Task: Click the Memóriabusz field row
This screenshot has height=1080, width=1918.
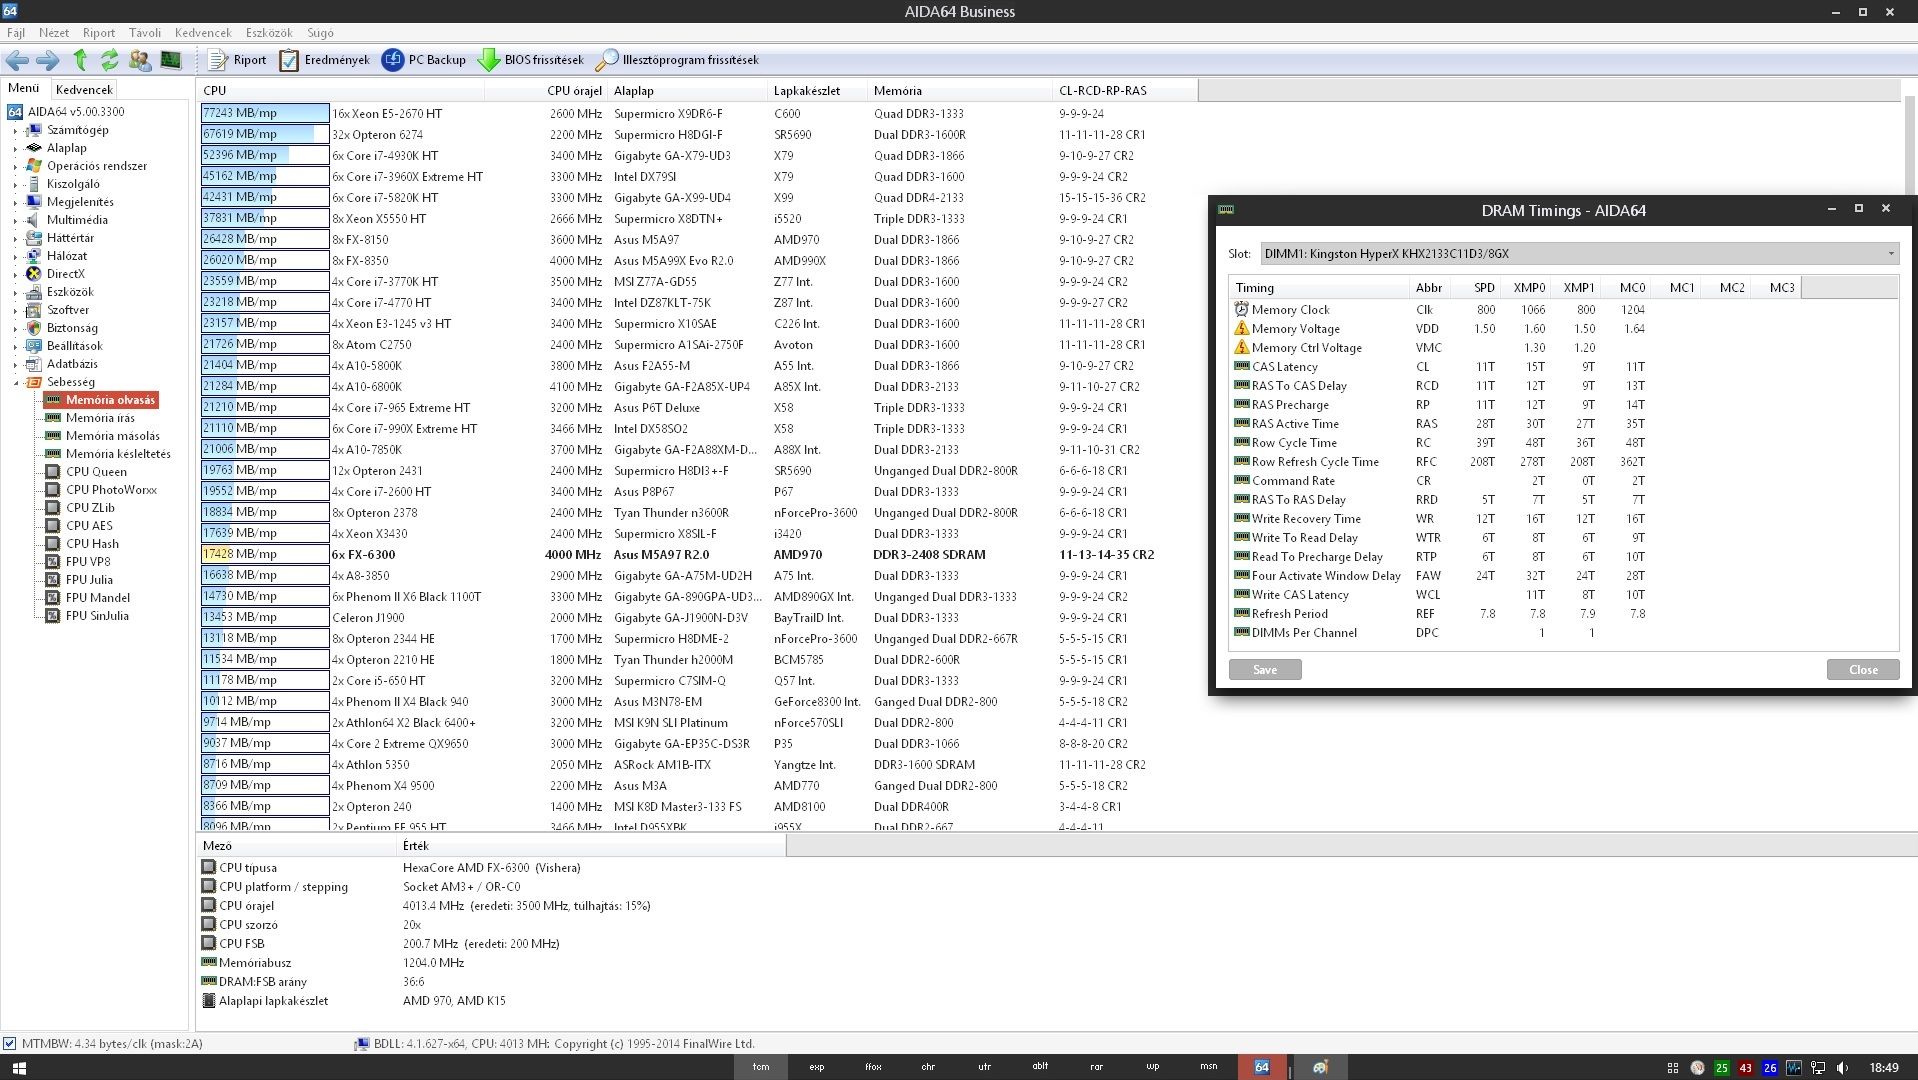Action: 492,963
